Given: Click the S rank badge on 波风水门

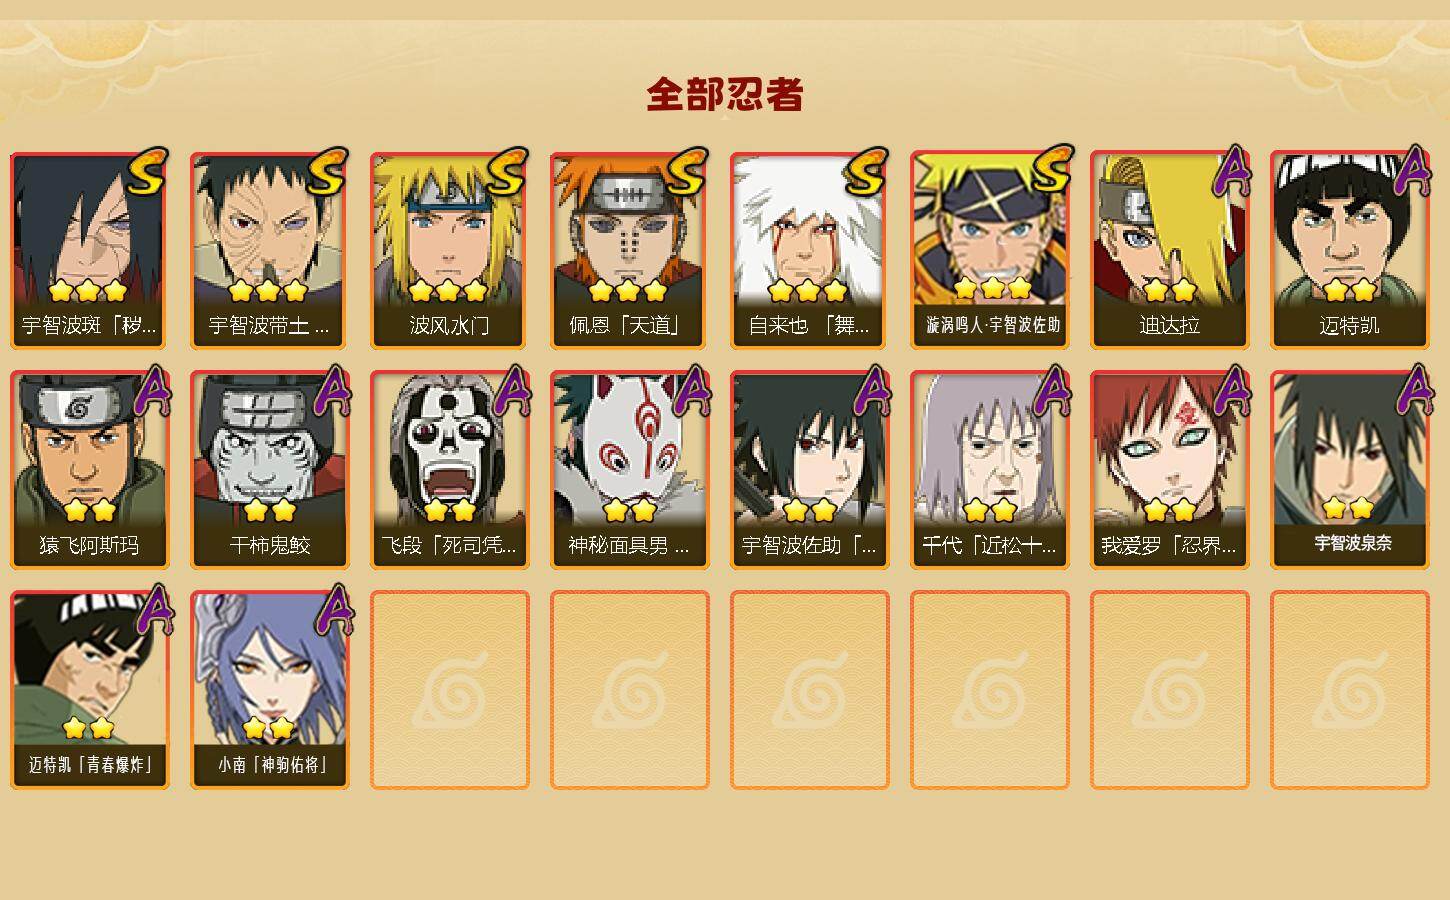Looking at the screenshot, I should 506,172.
